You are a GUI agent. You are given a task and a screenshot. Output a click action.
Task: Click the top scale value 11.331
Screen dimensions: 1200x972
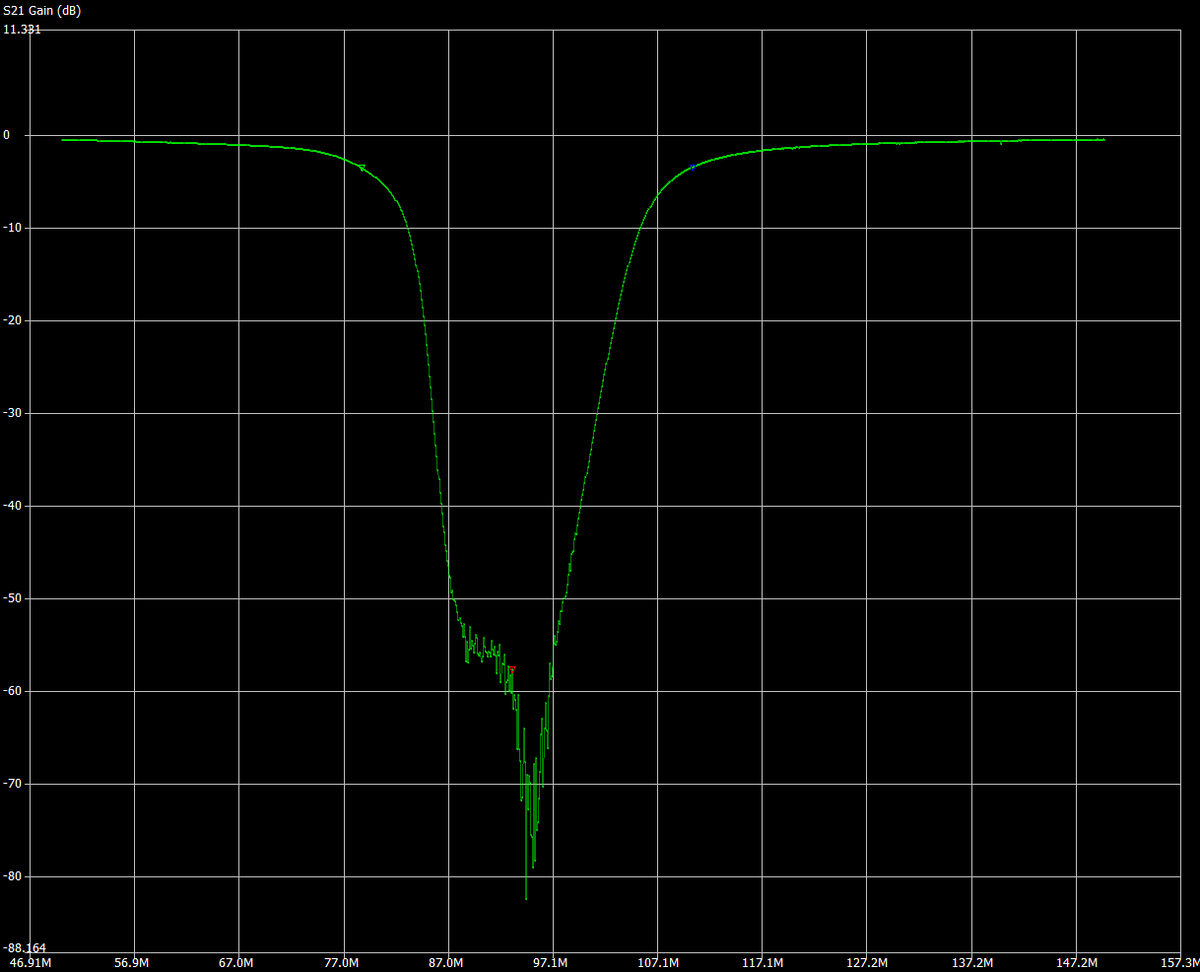click(22, 29)
